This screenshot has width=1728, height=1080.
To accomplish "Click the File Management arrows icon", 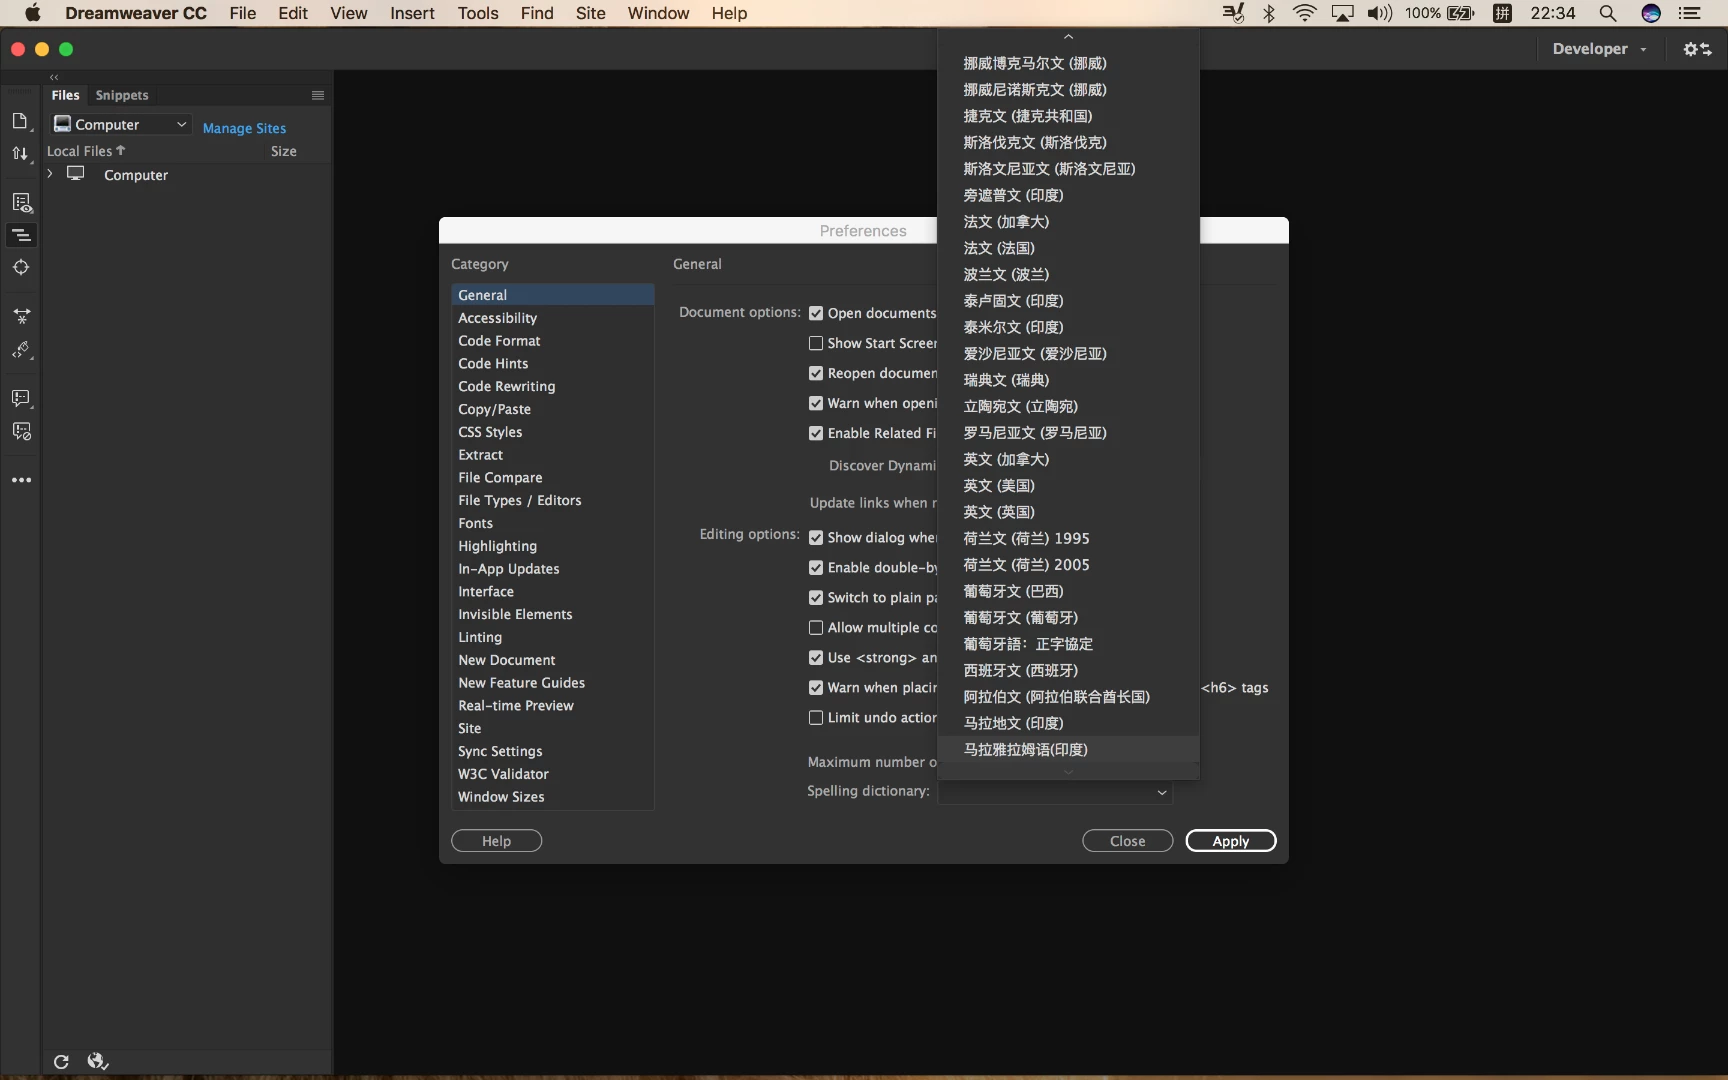I will point(20,154).
